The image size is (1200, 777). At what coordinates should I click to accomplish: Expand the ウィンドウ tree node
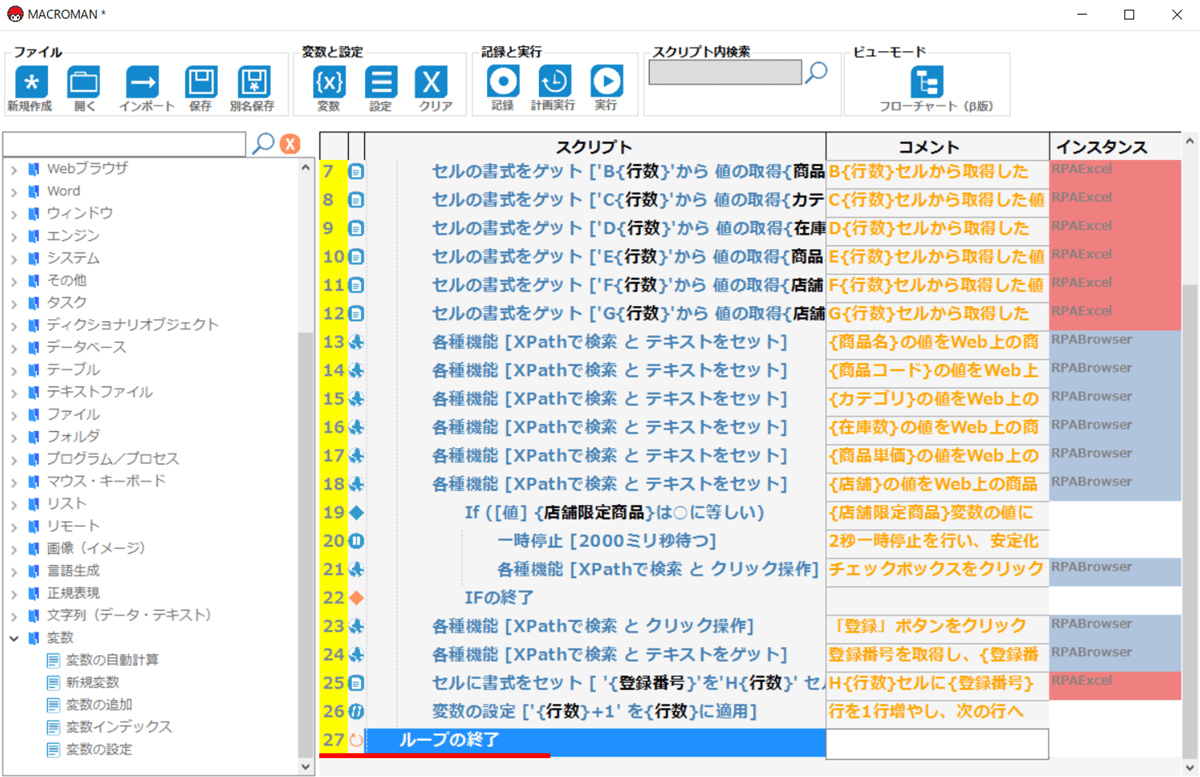tap(14, 213)
